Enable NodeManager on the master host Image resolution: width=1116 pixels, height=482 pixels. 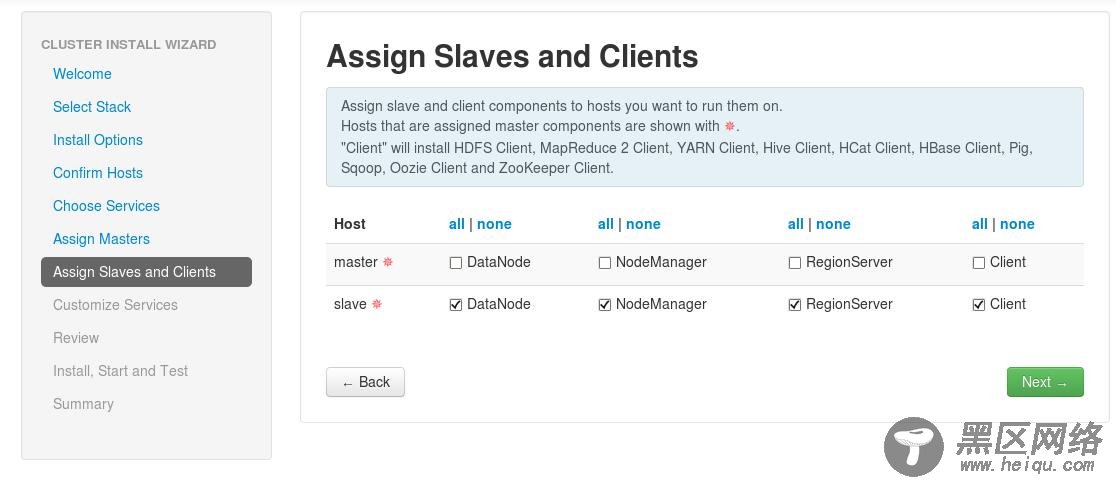[604, 263]
